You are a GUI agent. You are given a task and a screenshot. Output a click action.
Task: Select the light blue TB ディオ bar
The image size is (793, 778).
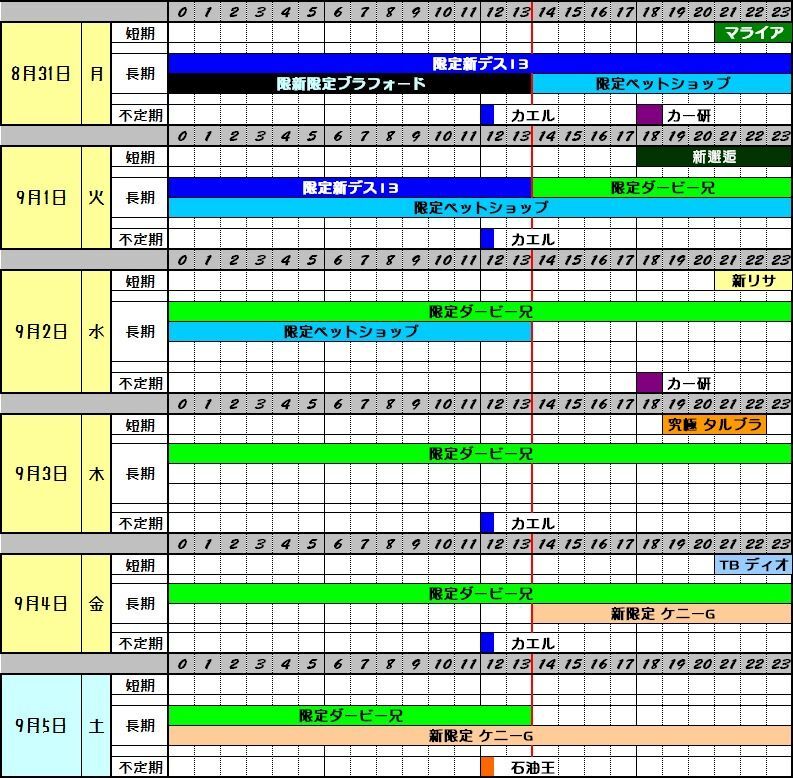tap(752, 565)
